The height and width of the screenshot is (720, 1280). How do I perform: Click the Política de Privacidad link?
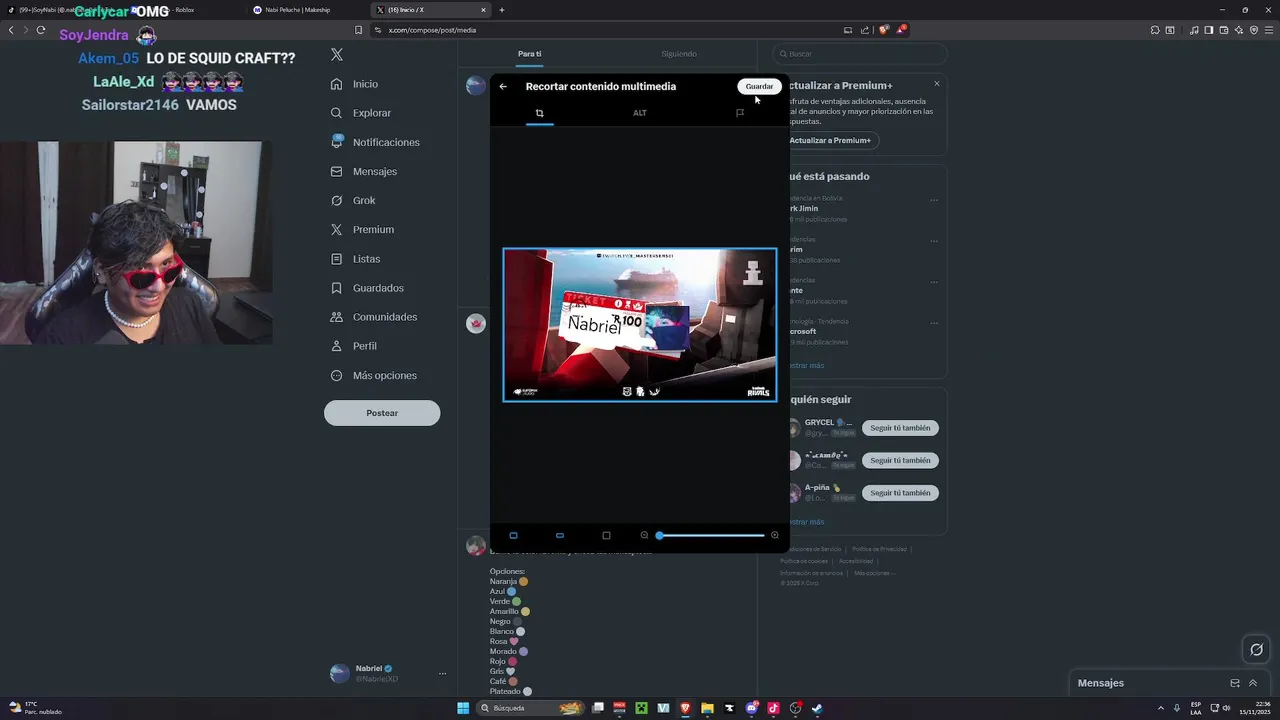(x=879, y=549)
